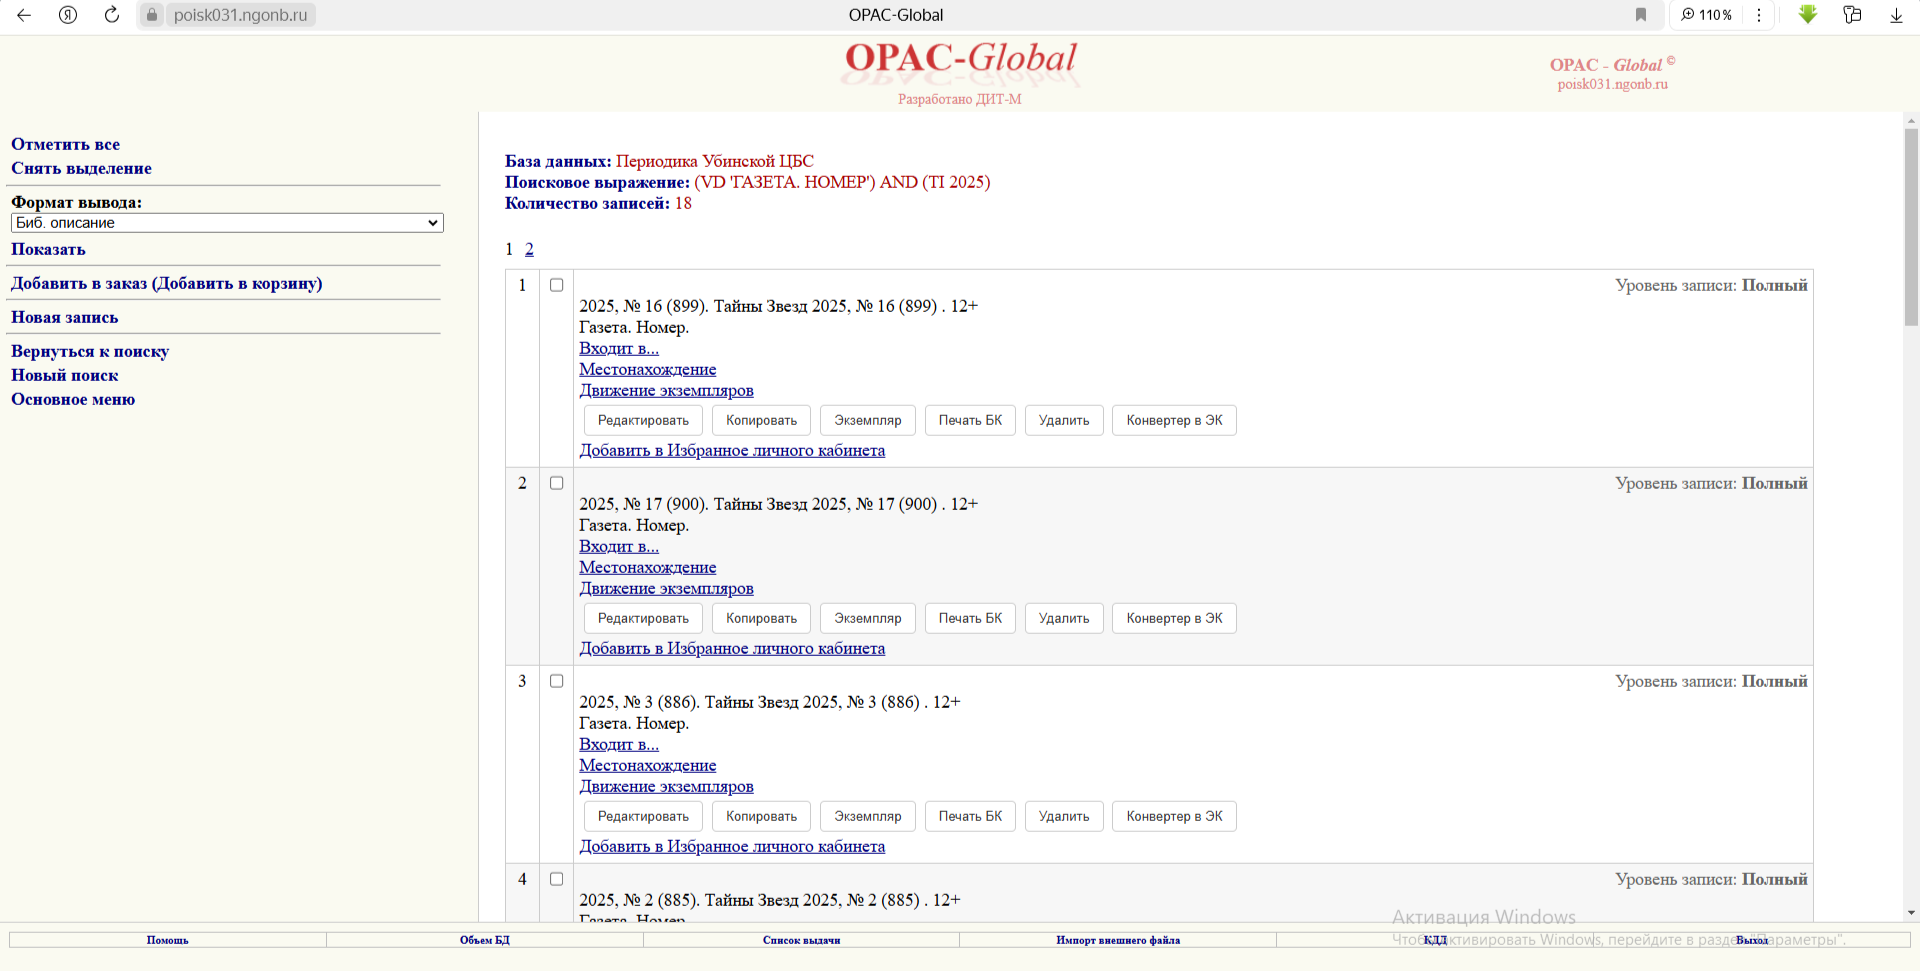Click the page vertical scrollbar thumb
The height and width of the screenshot is (971, 1920).
point(1911,226)
